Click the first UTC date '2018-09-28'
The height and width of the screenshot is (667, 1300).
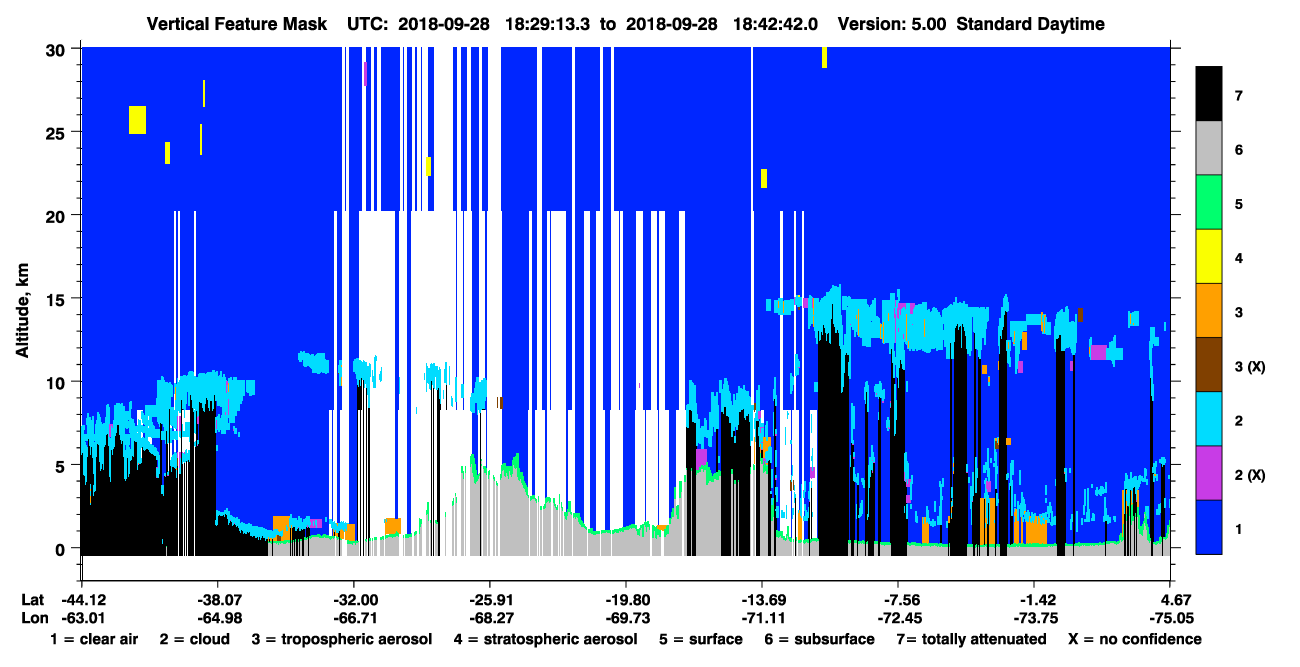pos(444,23)
